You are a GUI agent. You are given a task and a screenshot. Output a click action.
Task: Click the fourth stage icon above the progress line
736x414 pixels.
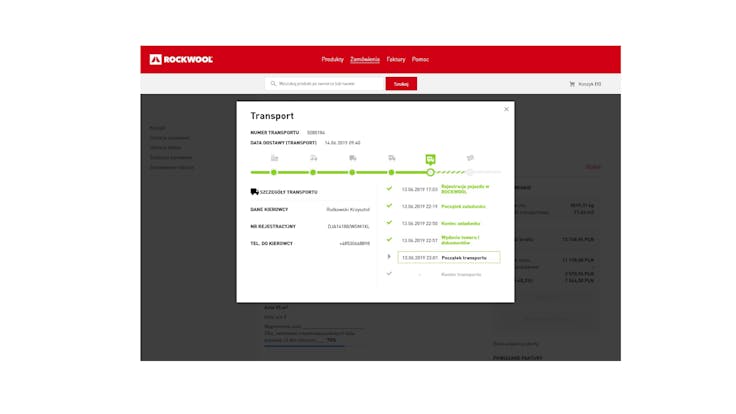pos(391,158)
